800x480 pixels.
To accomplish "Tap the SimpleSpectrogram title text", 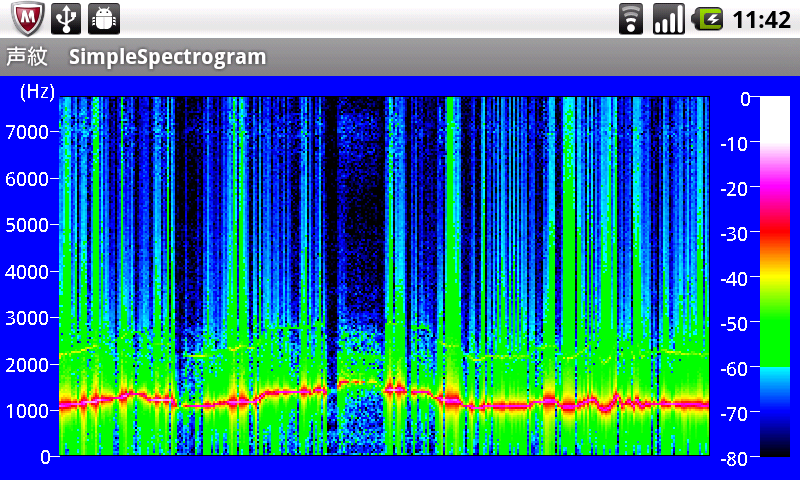I will tap(167, 57).
